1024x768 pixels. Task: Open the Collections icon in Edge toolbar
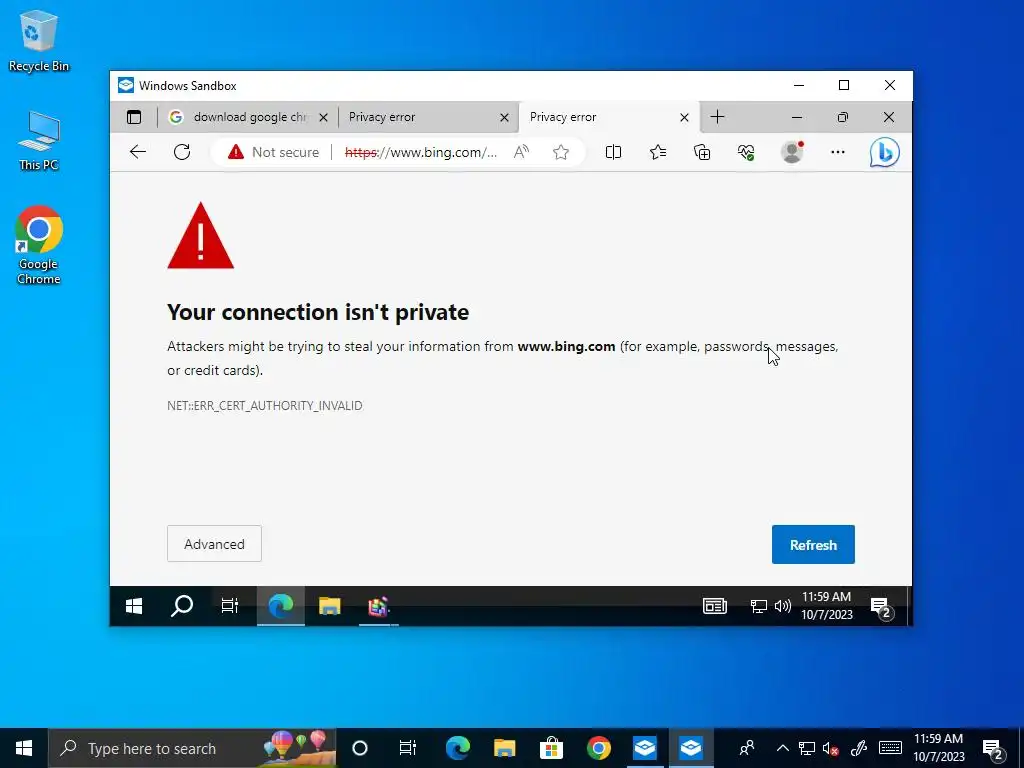702,152
